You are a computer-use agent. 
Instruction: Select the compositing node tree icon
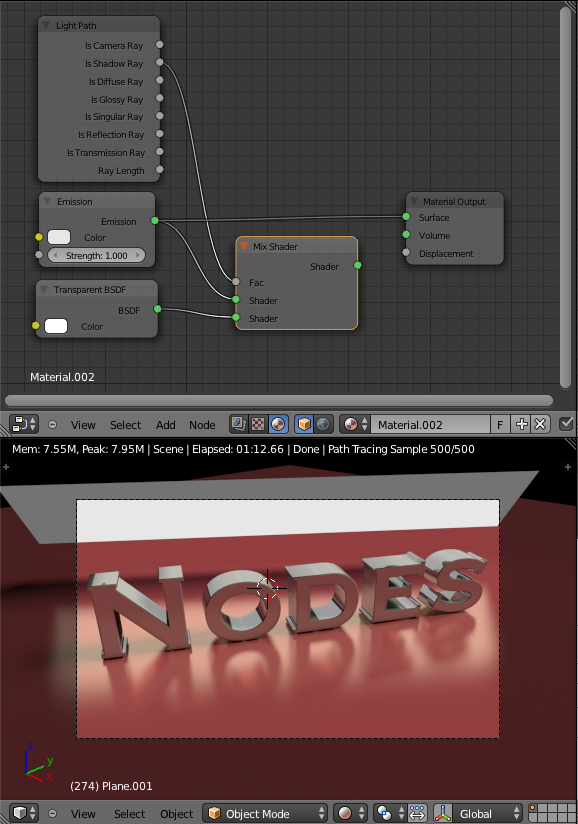239,424
